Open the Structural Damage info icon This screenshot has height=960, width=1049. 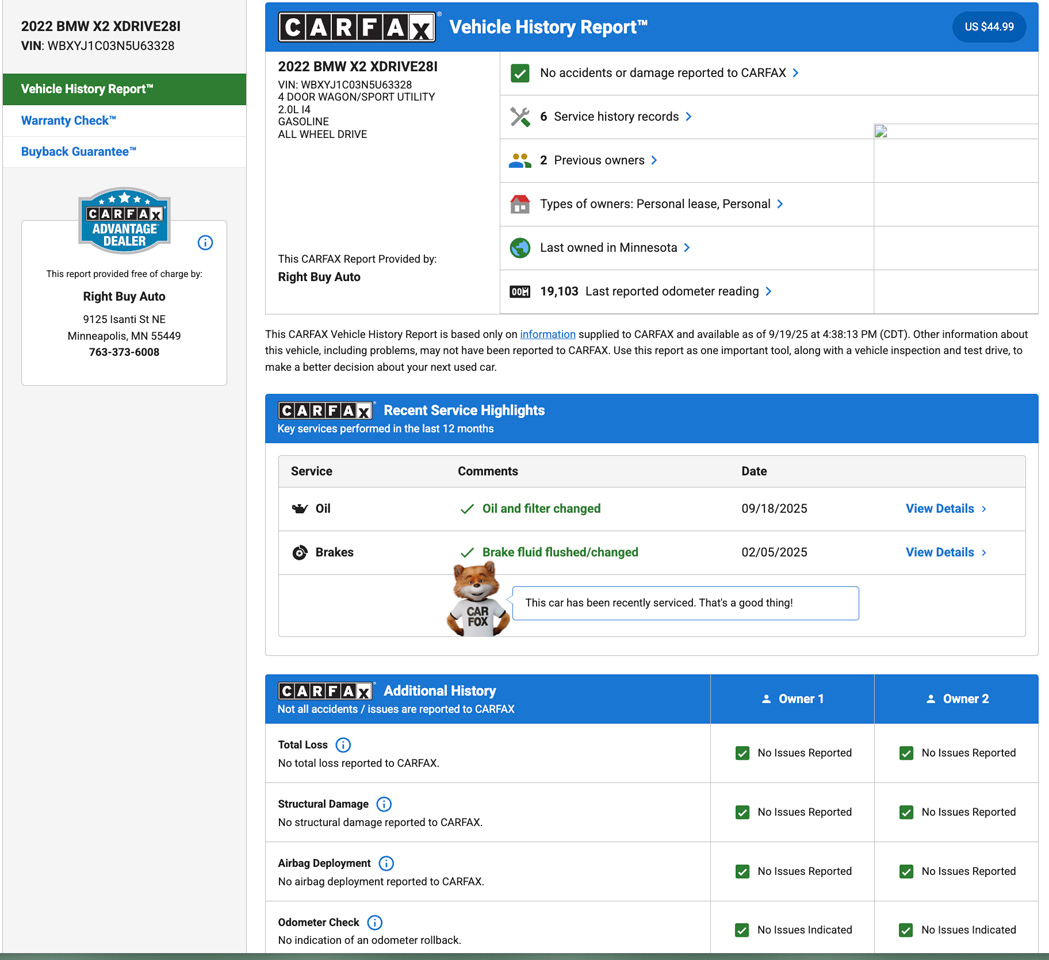(384, 804)
